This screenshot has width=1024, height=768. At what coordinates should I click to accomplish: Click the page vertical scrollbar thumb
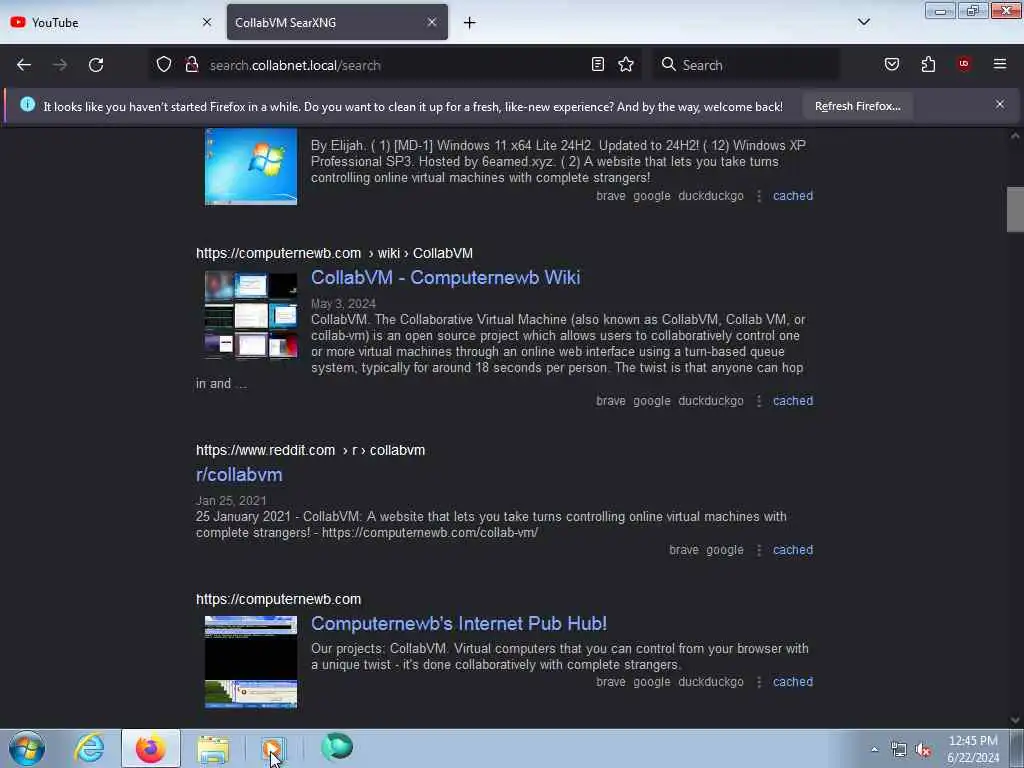pos(1015,210)
